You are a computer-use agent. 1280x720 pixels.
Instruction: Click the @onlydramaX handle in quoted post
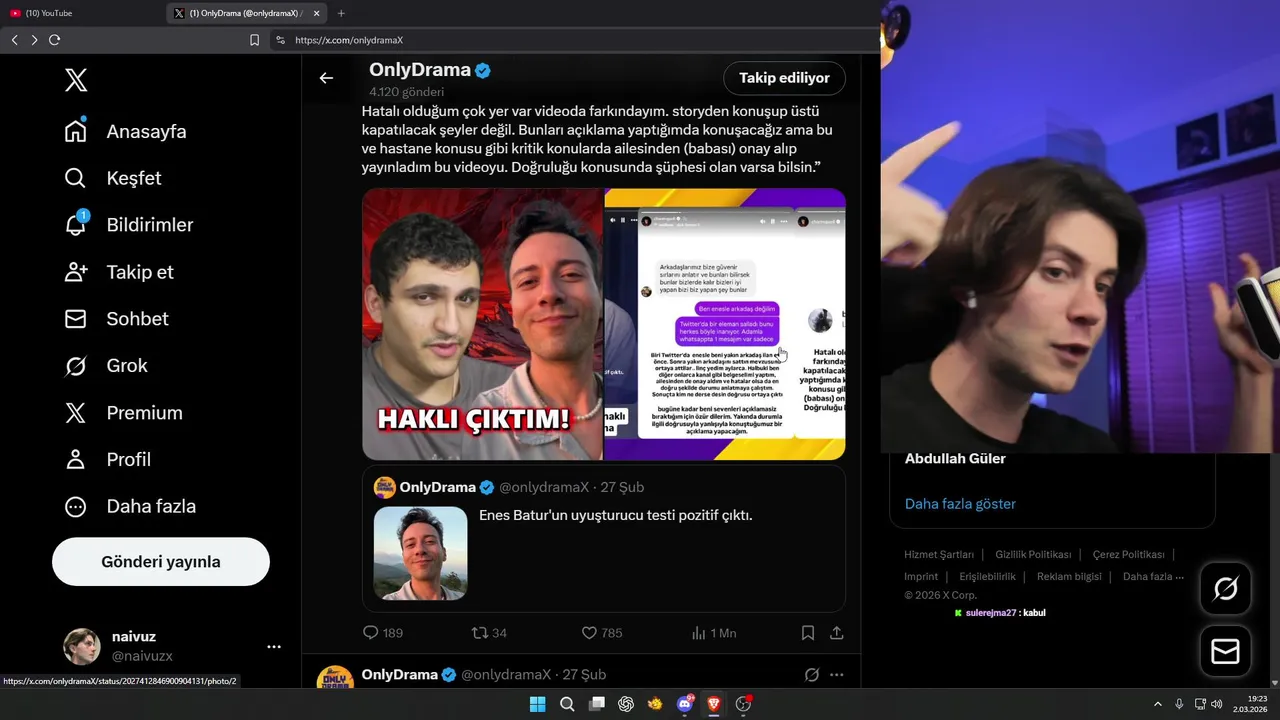tap(544, 487)
